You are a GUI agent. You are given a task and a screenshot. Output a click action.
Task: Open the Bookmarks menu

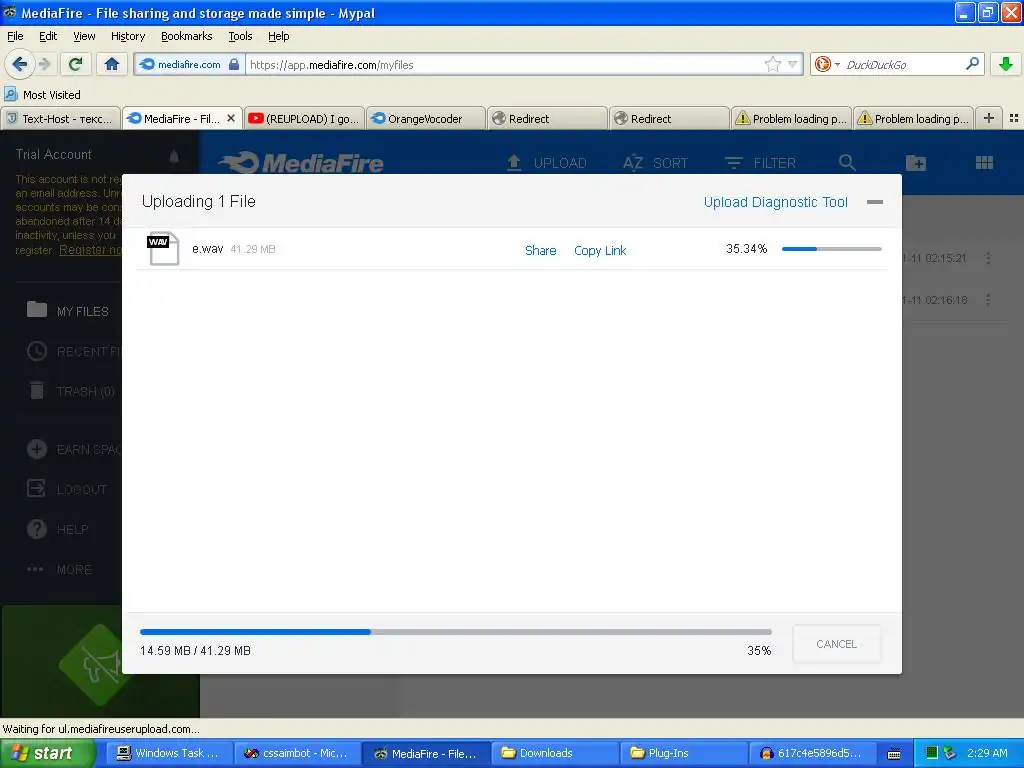pos(186,36)
